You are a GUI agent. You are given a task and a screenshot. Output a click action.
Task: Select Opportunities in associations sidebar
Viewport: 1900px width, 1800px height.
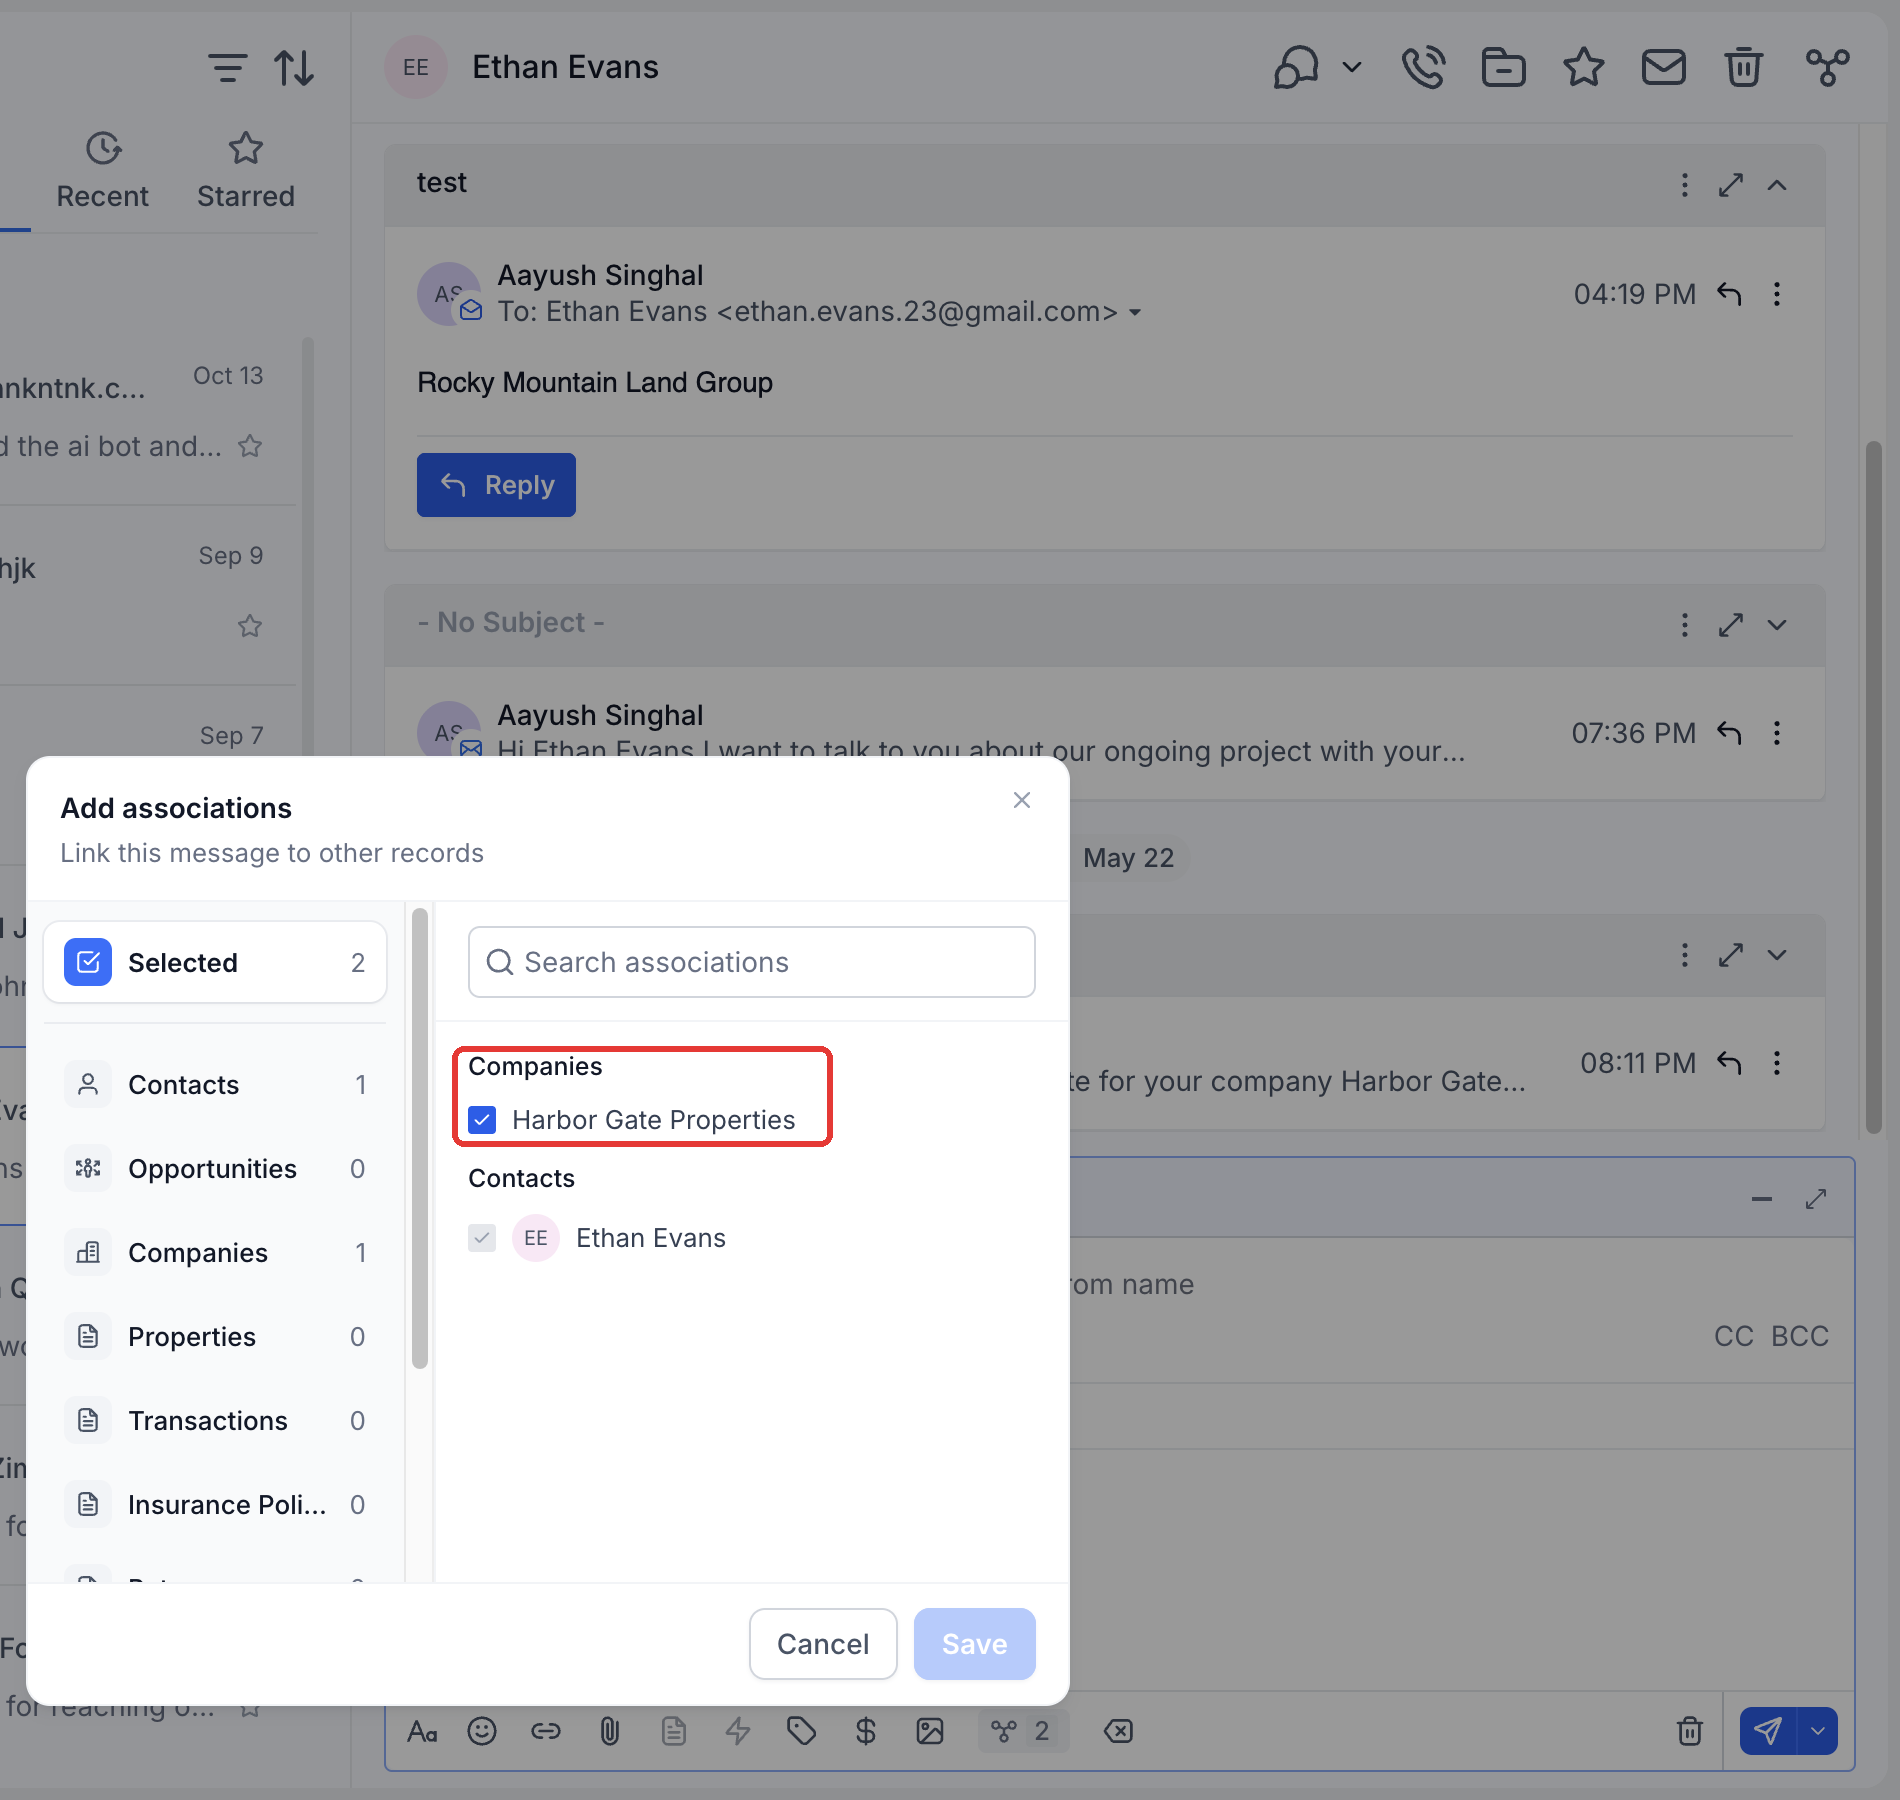215,1169
